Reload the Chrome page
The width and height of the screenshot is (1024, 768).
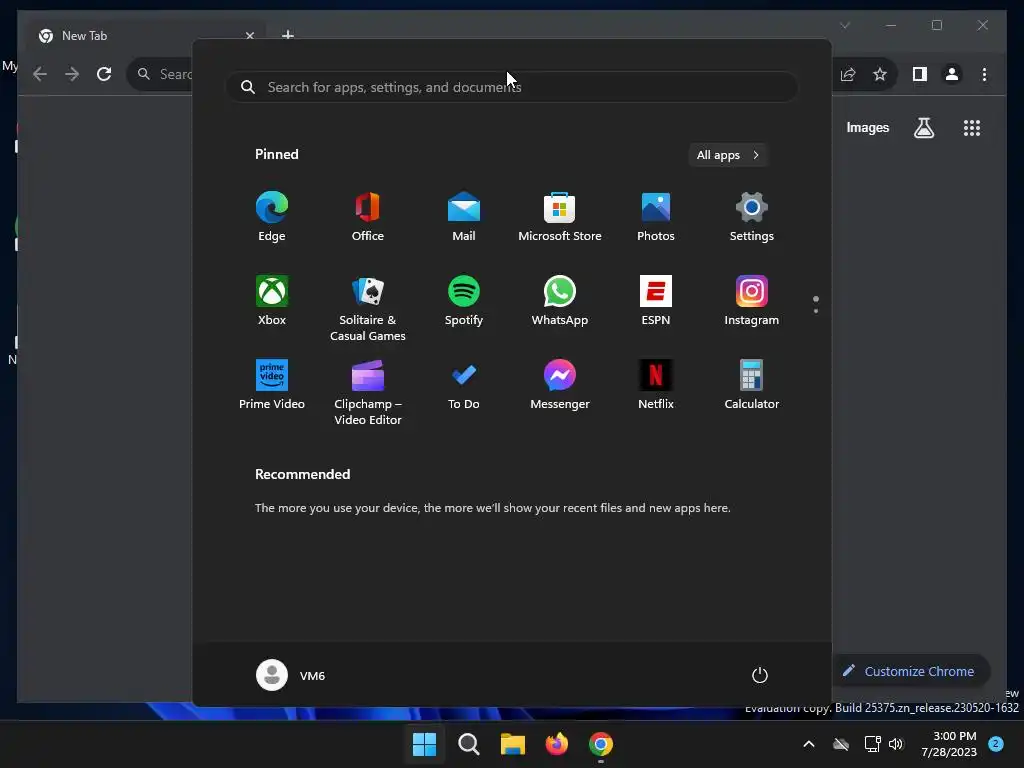click(104, 74)
